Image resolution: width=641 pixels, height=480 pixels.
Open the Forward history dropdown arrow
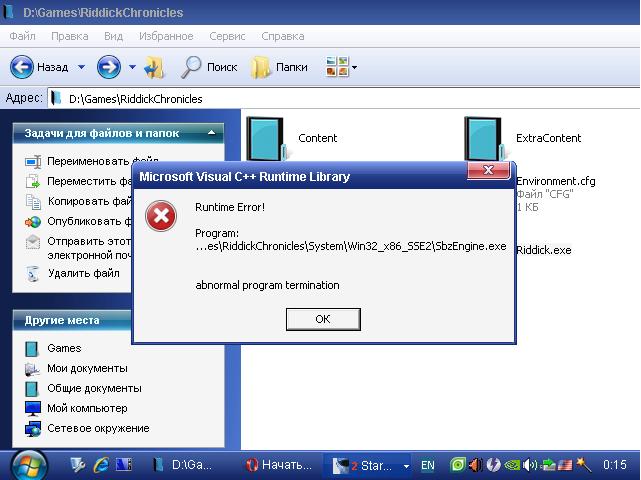point(132,67)
